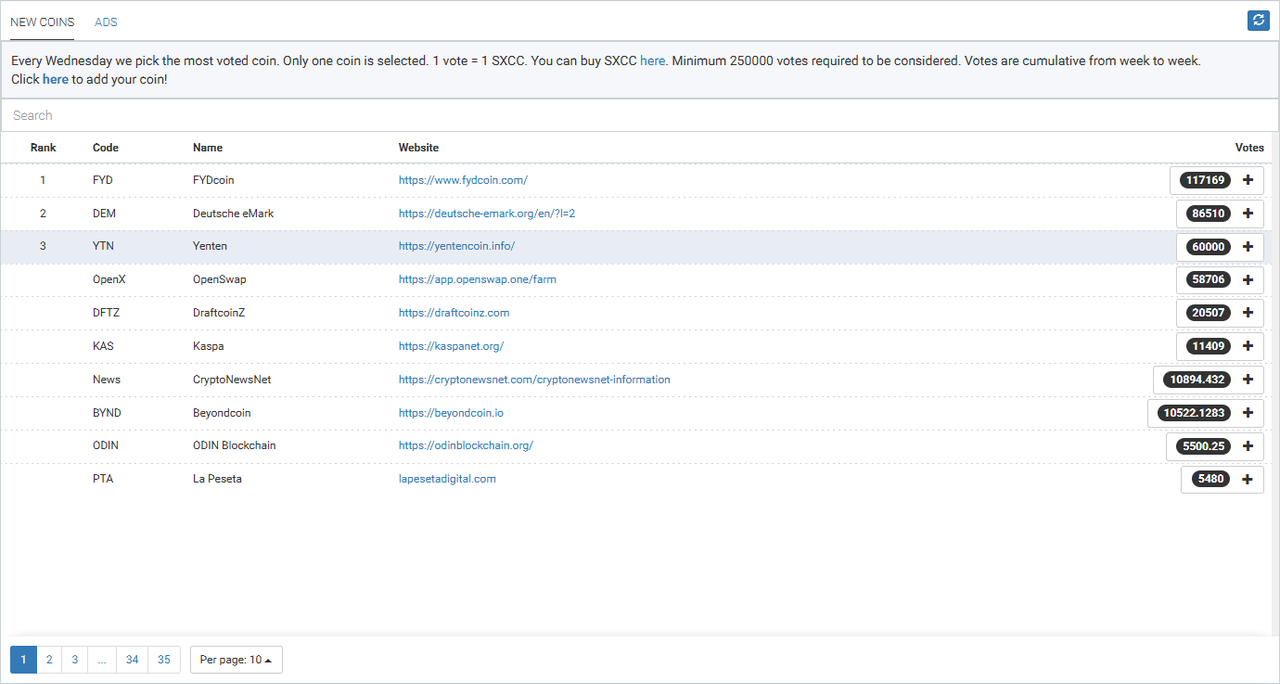Vote plus icon for Deutsche eMark
The height and width of the screenshot is (684, 1280).
[1247, 213]
